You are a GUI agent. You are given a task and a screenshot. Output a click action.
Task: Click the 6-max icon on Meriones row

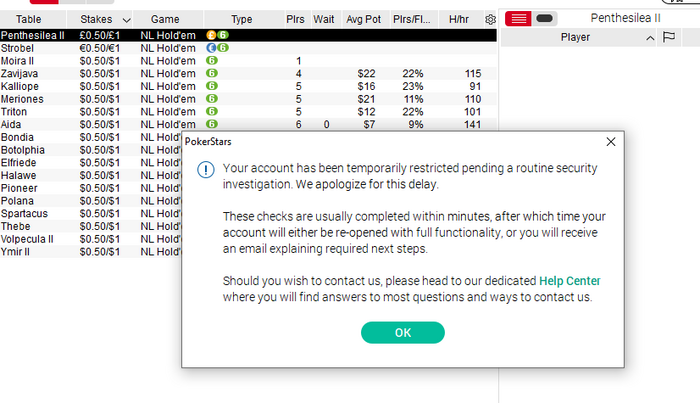coord(212,98)
